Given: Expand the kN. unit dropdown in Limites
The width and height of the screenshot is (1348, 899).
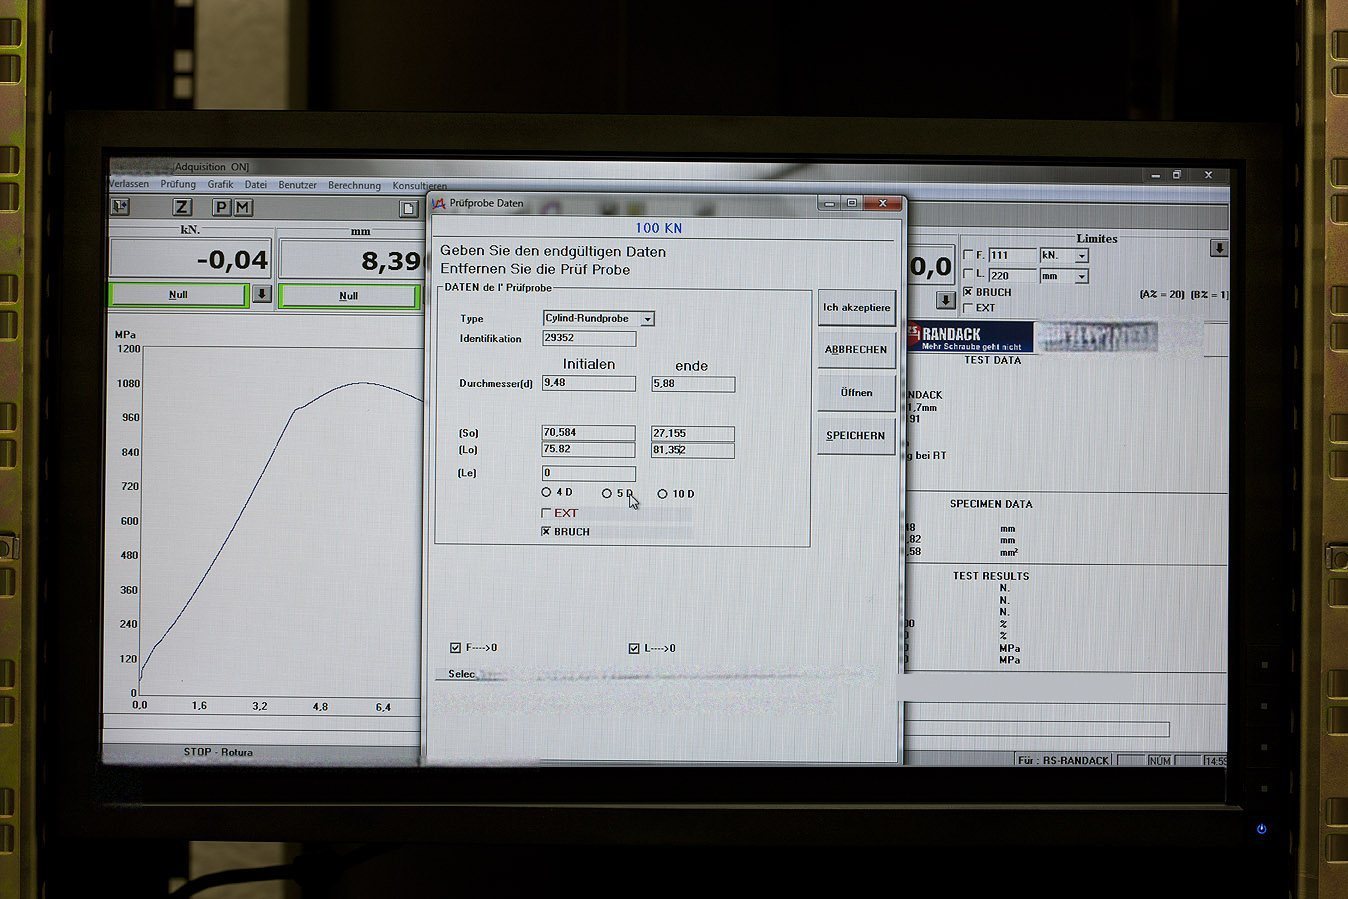Looking at the screenshot, I should pos(1081,256).
